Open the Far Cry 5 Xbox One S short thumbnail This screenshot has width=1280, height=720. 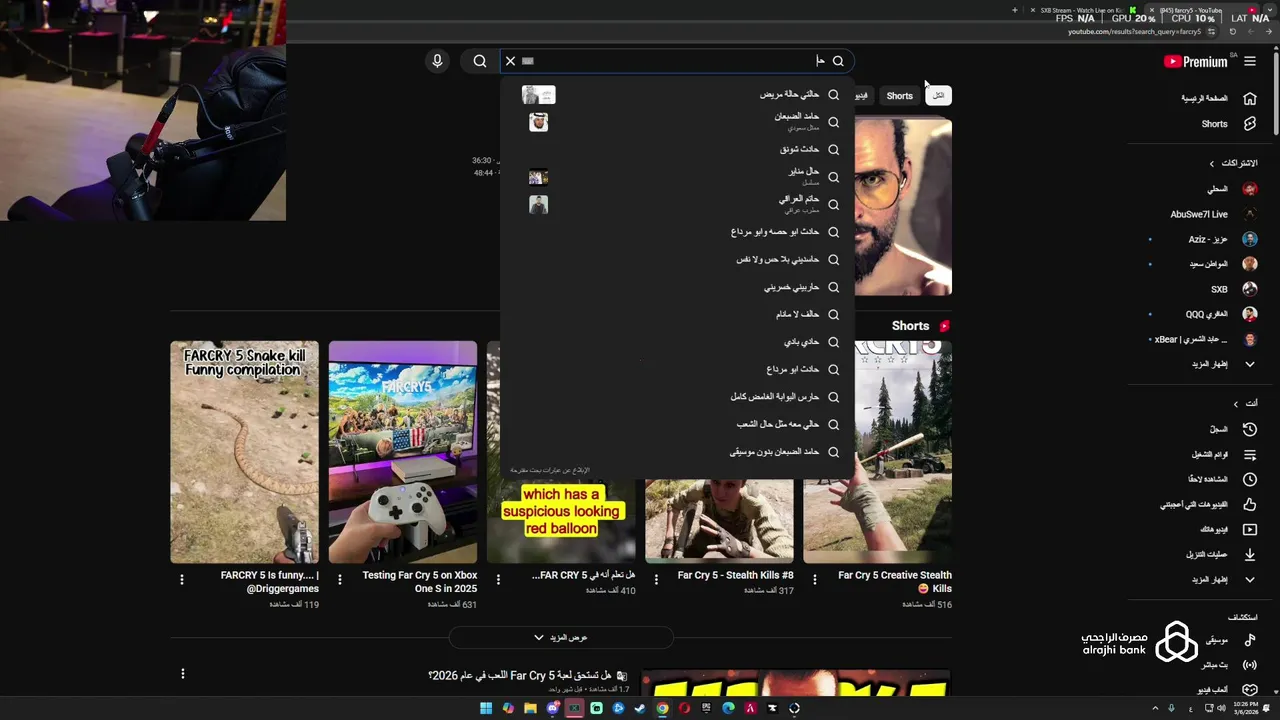click(403, 452)
